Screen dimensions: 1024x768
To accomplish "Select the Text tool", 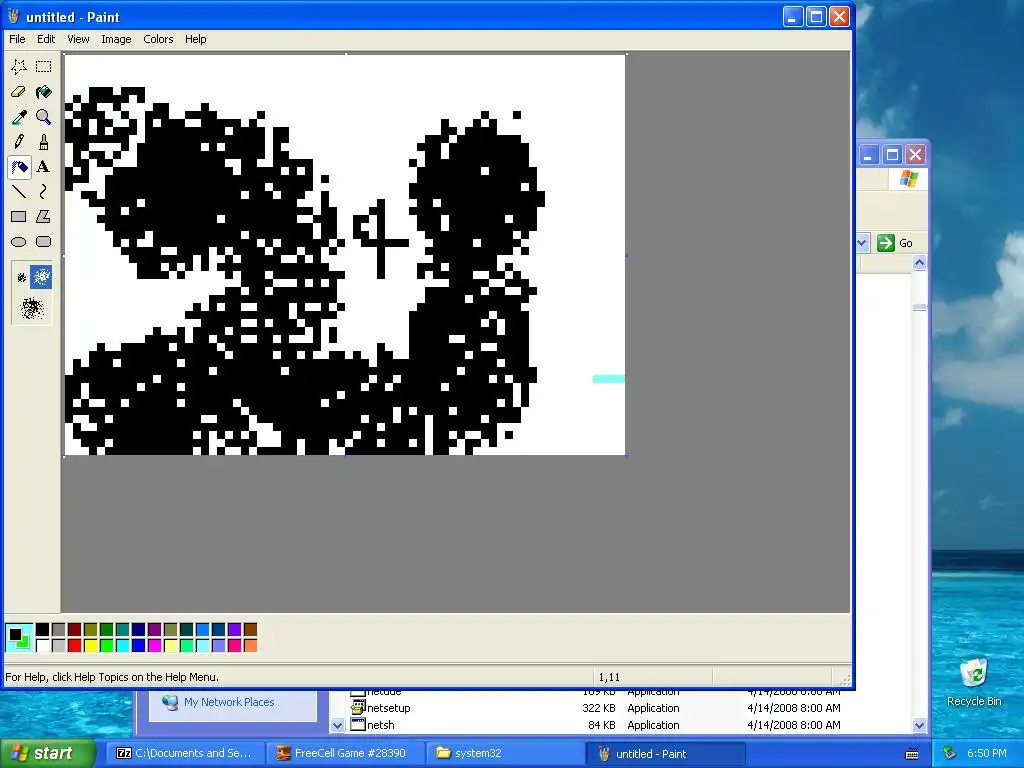I will (44, 167).
